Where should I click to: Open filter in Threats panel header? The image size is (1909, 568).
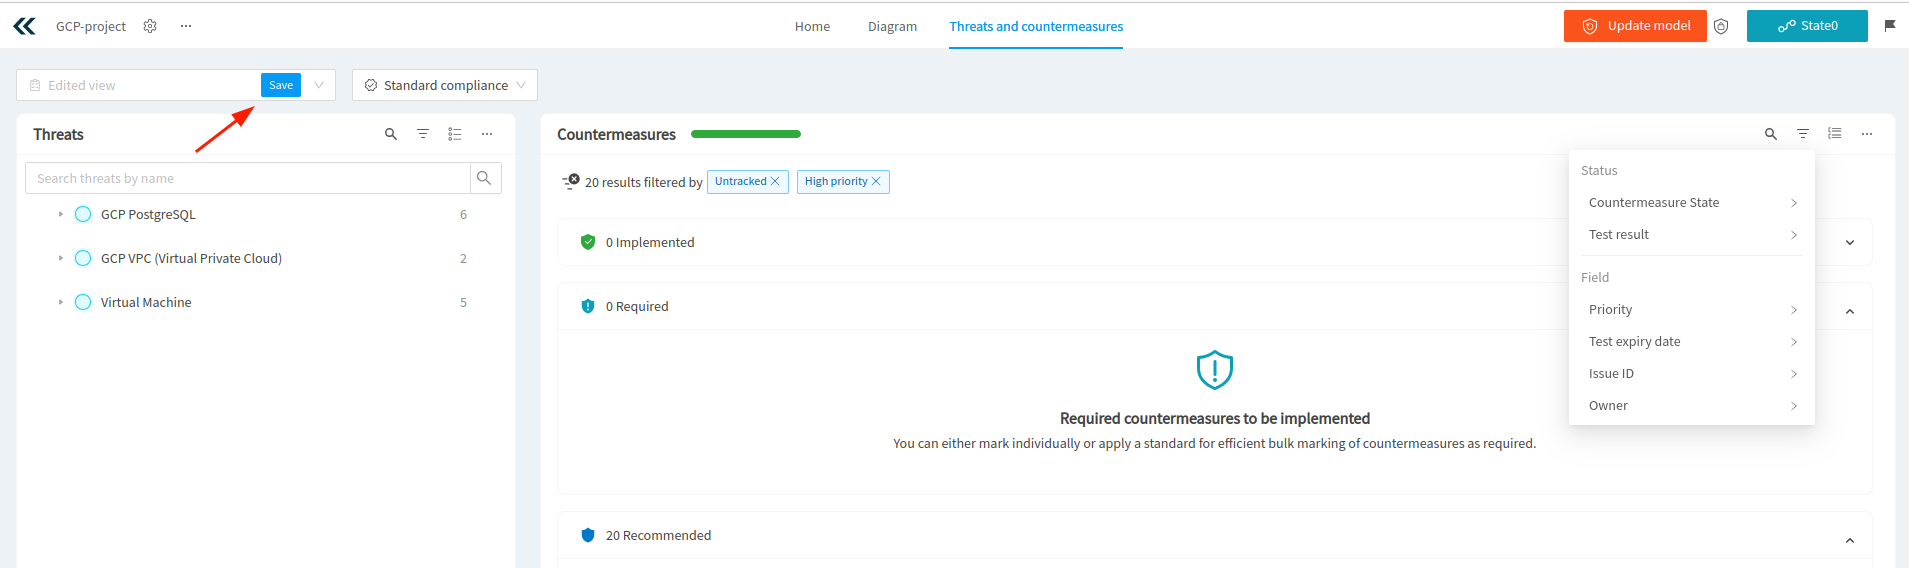pos(423,134)
